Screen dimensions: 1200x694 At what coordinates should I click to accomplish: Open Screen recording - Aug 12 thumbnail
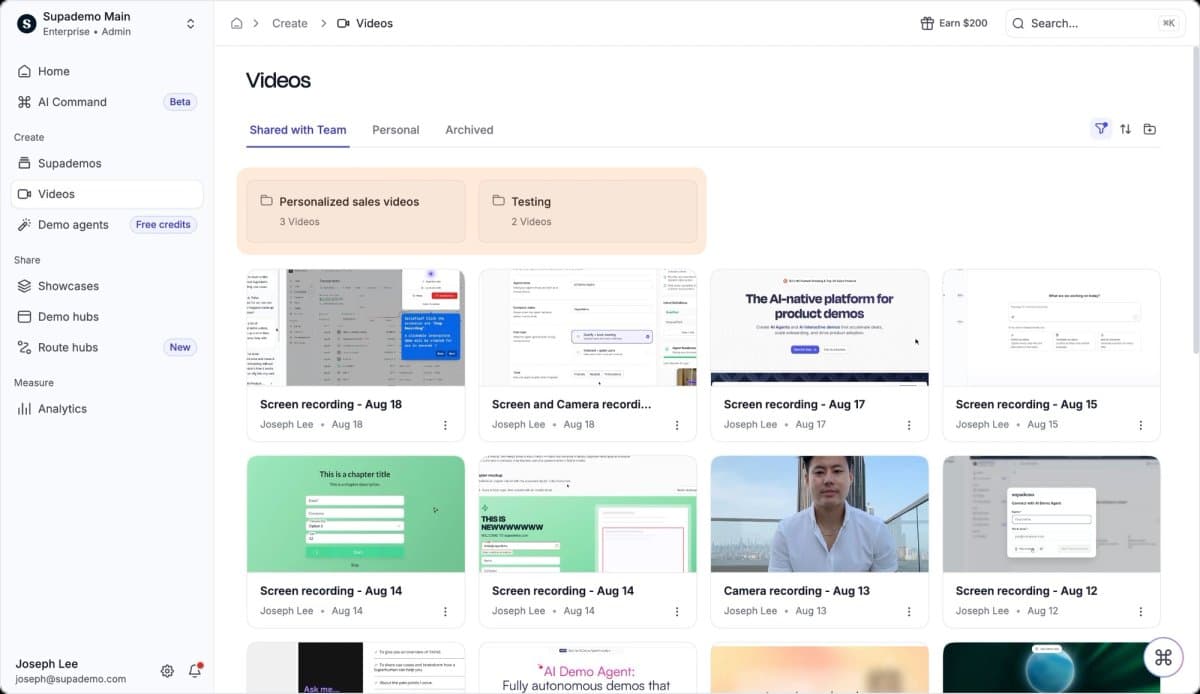1051,514
